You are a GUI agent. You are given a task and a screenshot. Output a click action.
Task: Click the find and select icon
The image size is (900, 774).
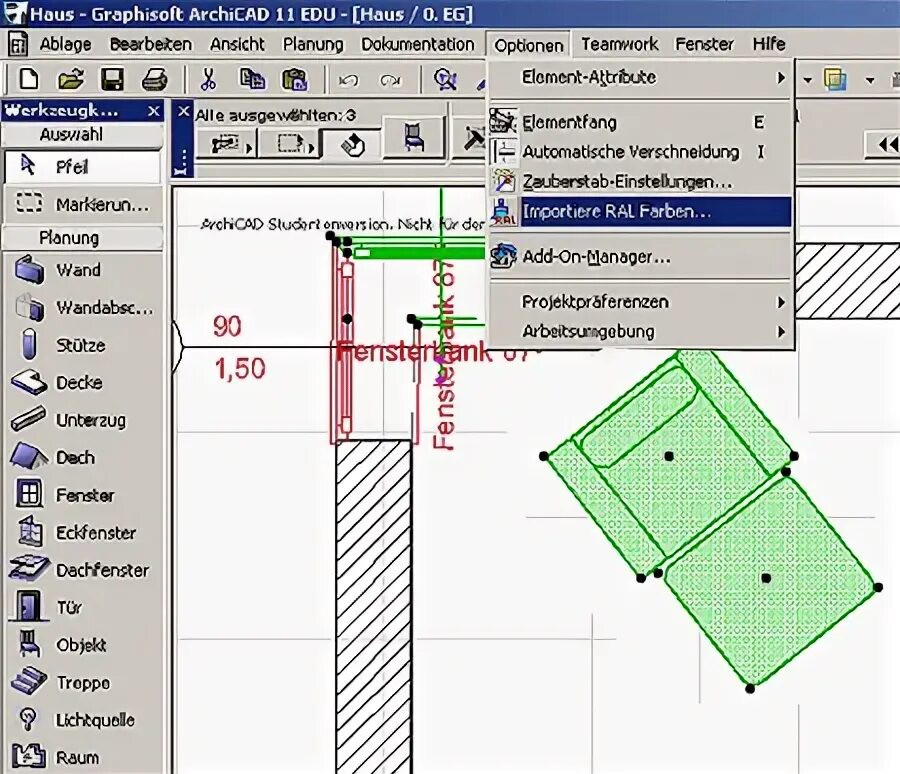click(x=445, y=80)
